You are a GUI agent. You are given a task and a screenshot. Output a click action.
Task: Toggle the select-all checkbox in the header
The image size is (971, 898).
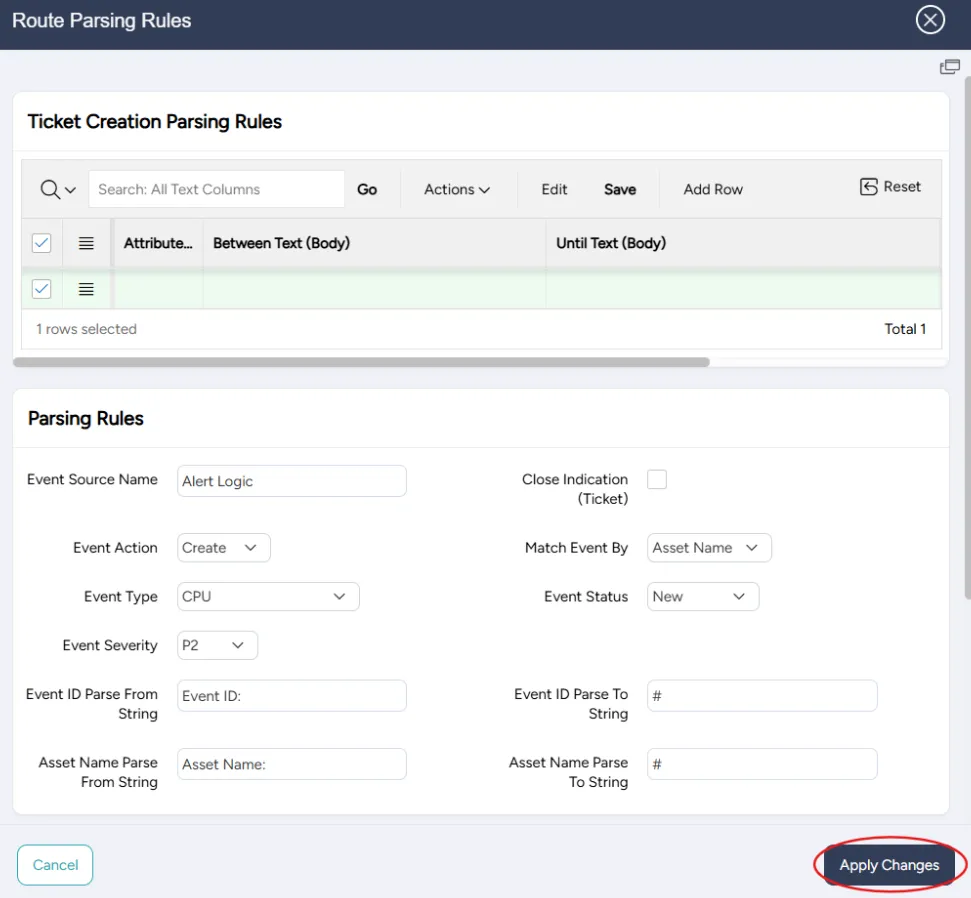click(x=41, y=243)
